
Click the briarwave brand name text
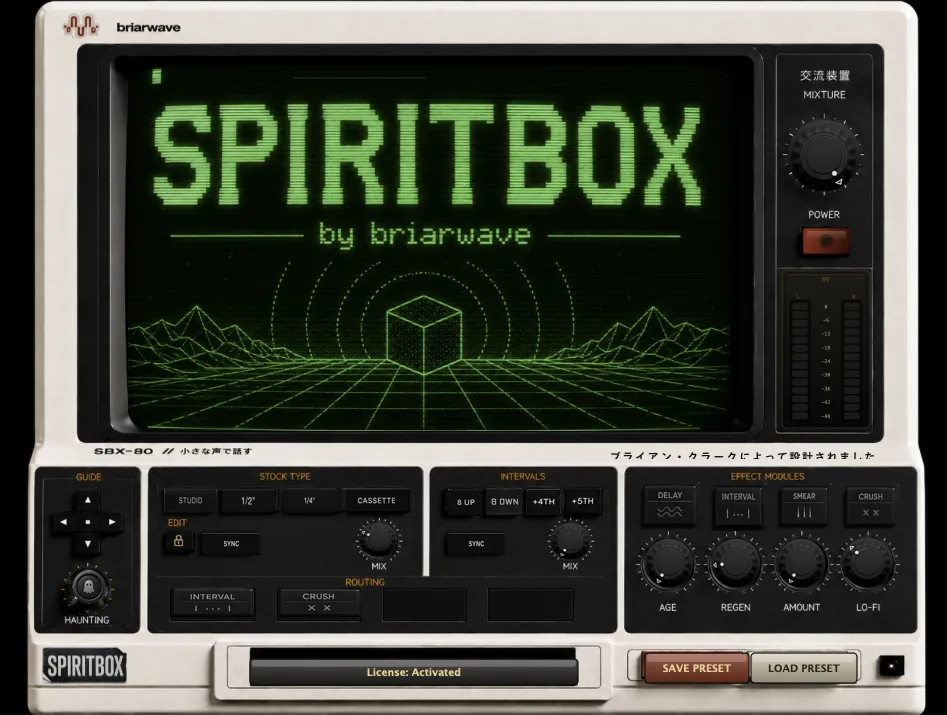(x=149, y=27)
